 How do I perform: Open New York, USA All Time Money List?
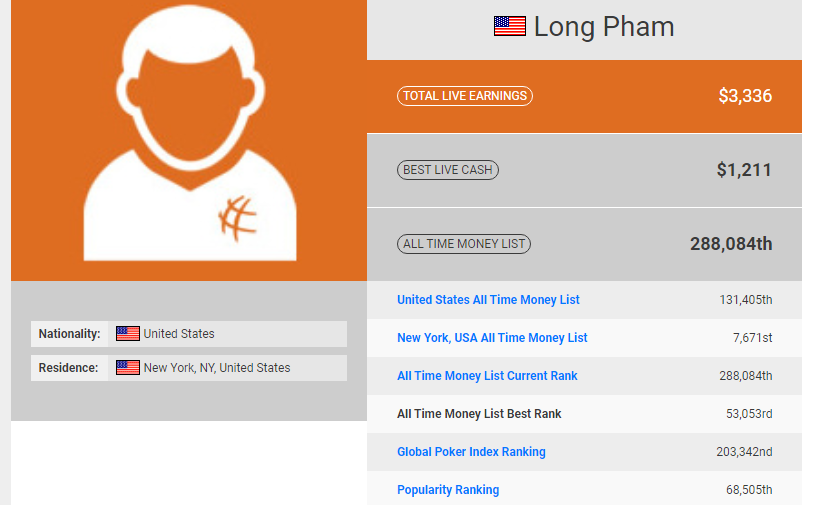coord(492,338)
